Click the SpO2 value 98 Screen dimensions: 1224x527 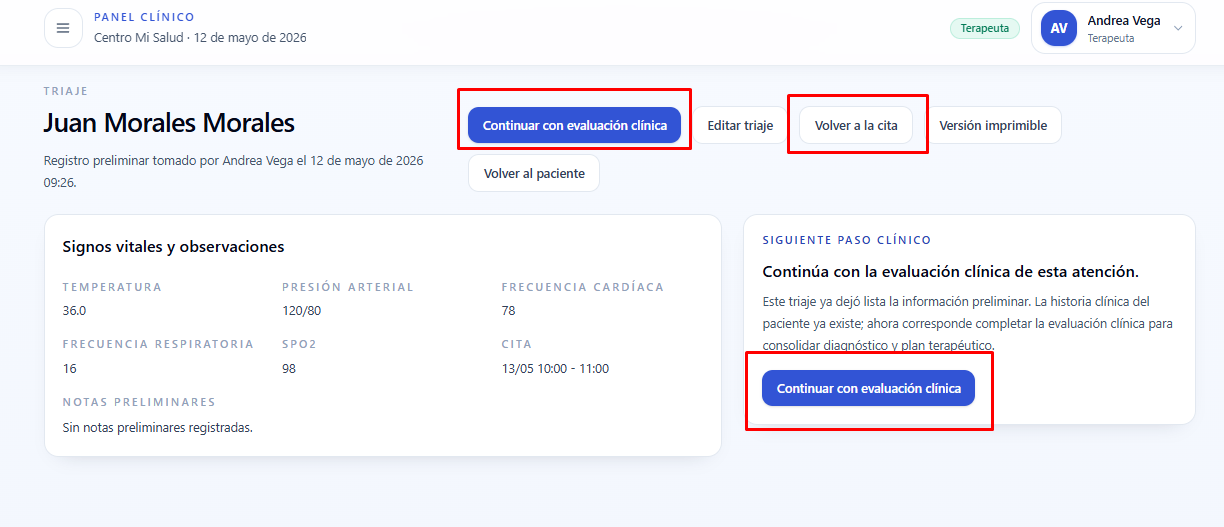pos(289,368)
